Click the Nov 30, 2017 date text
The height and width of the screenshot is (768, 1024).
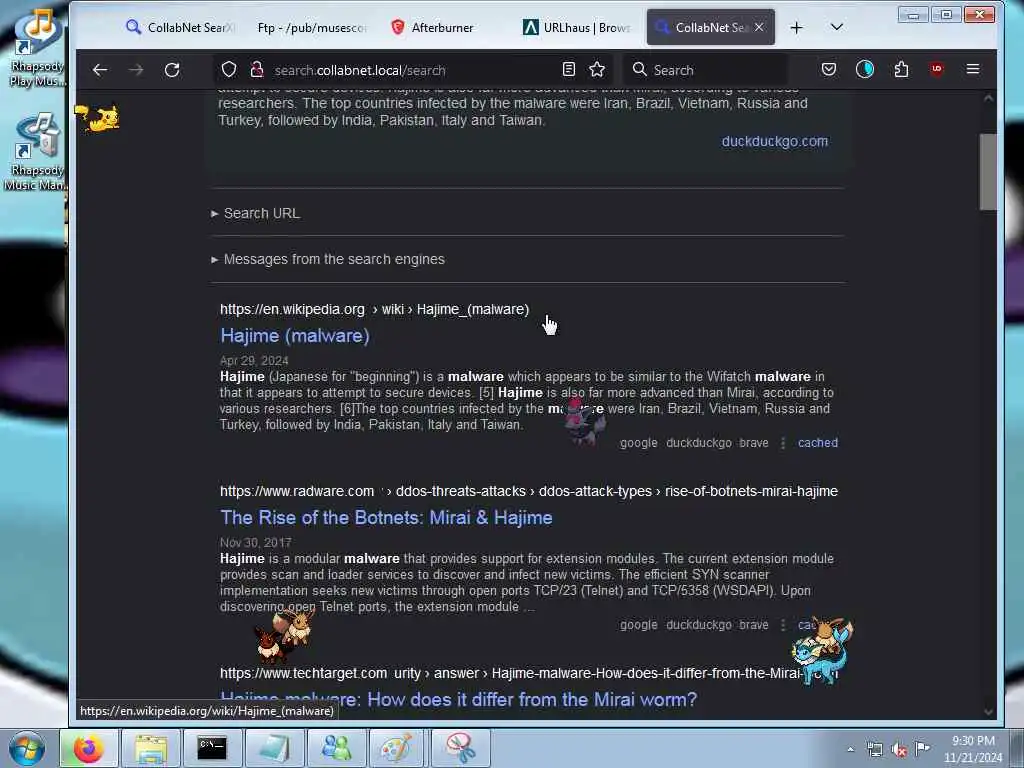(255, 543)
